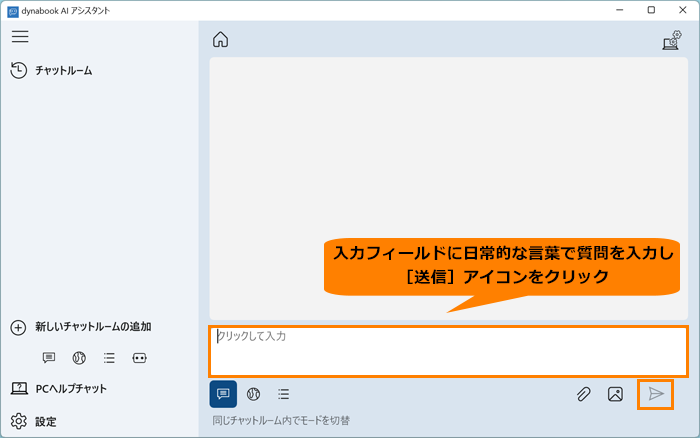The image size is (700, 438).
Task: Select sidebar bot face icon
Action: [x=139, y=358]
